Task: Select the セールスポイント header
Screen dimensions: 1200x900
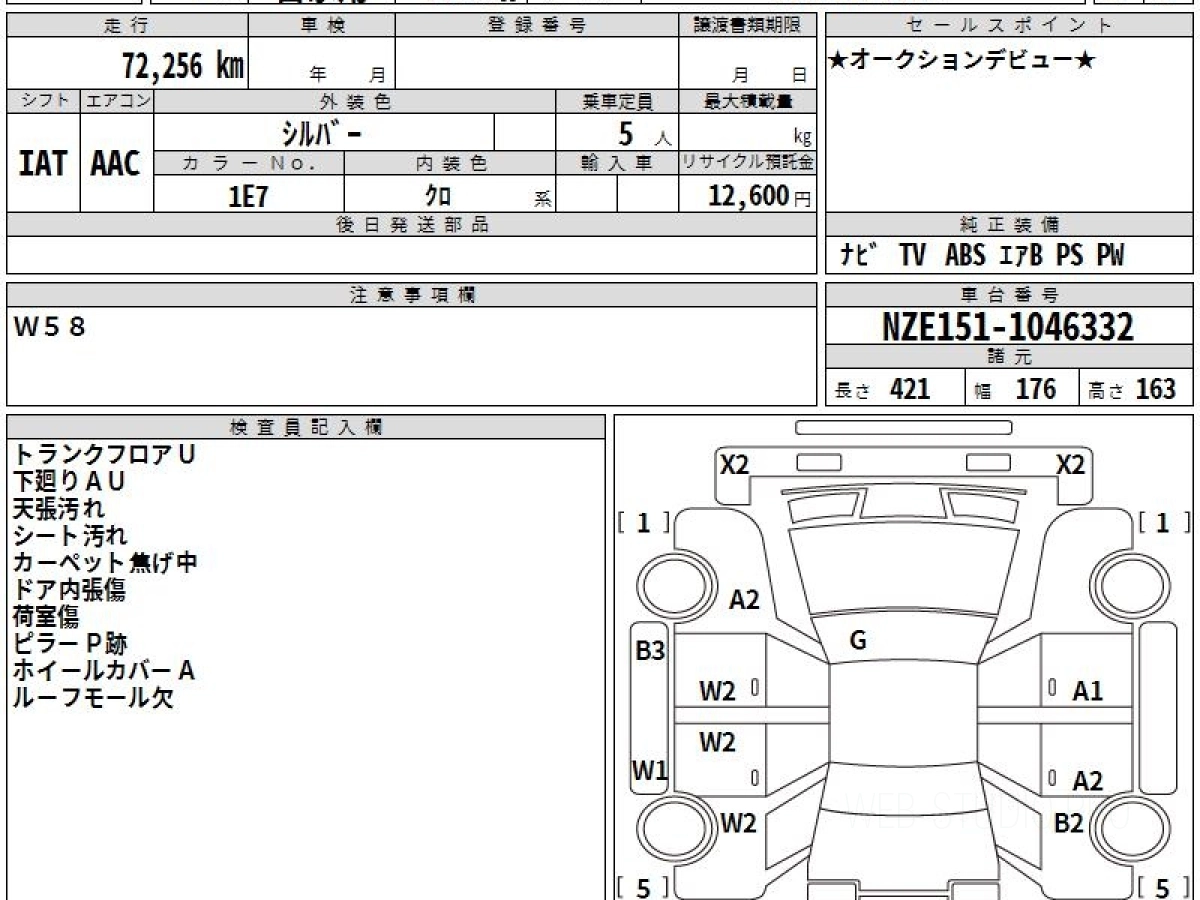Action: coord(1010,26)
